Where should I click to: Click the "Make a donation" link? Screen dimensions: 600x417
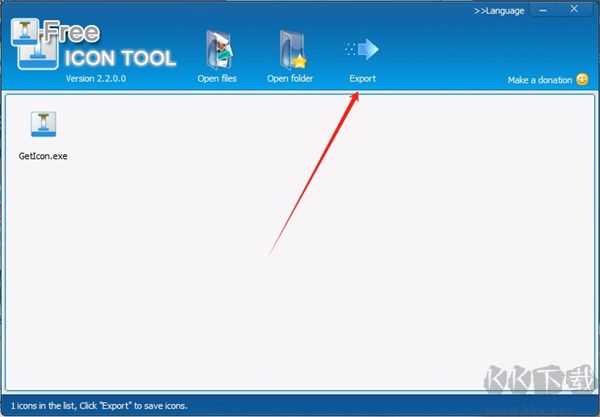click(539, 80)
